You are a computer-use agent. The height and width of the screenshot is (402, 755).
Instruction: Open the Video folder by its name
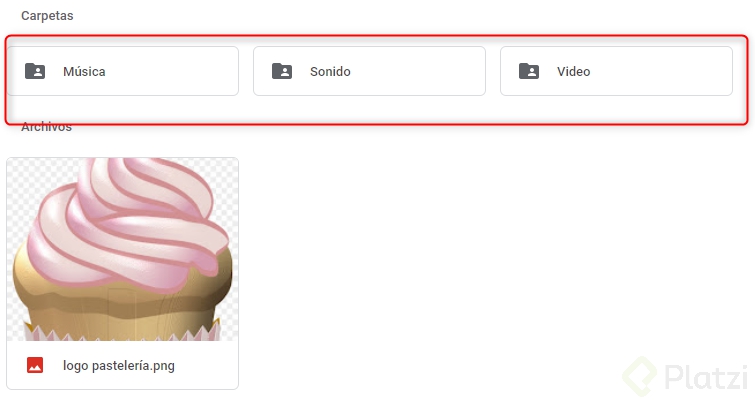pos(573,72)
